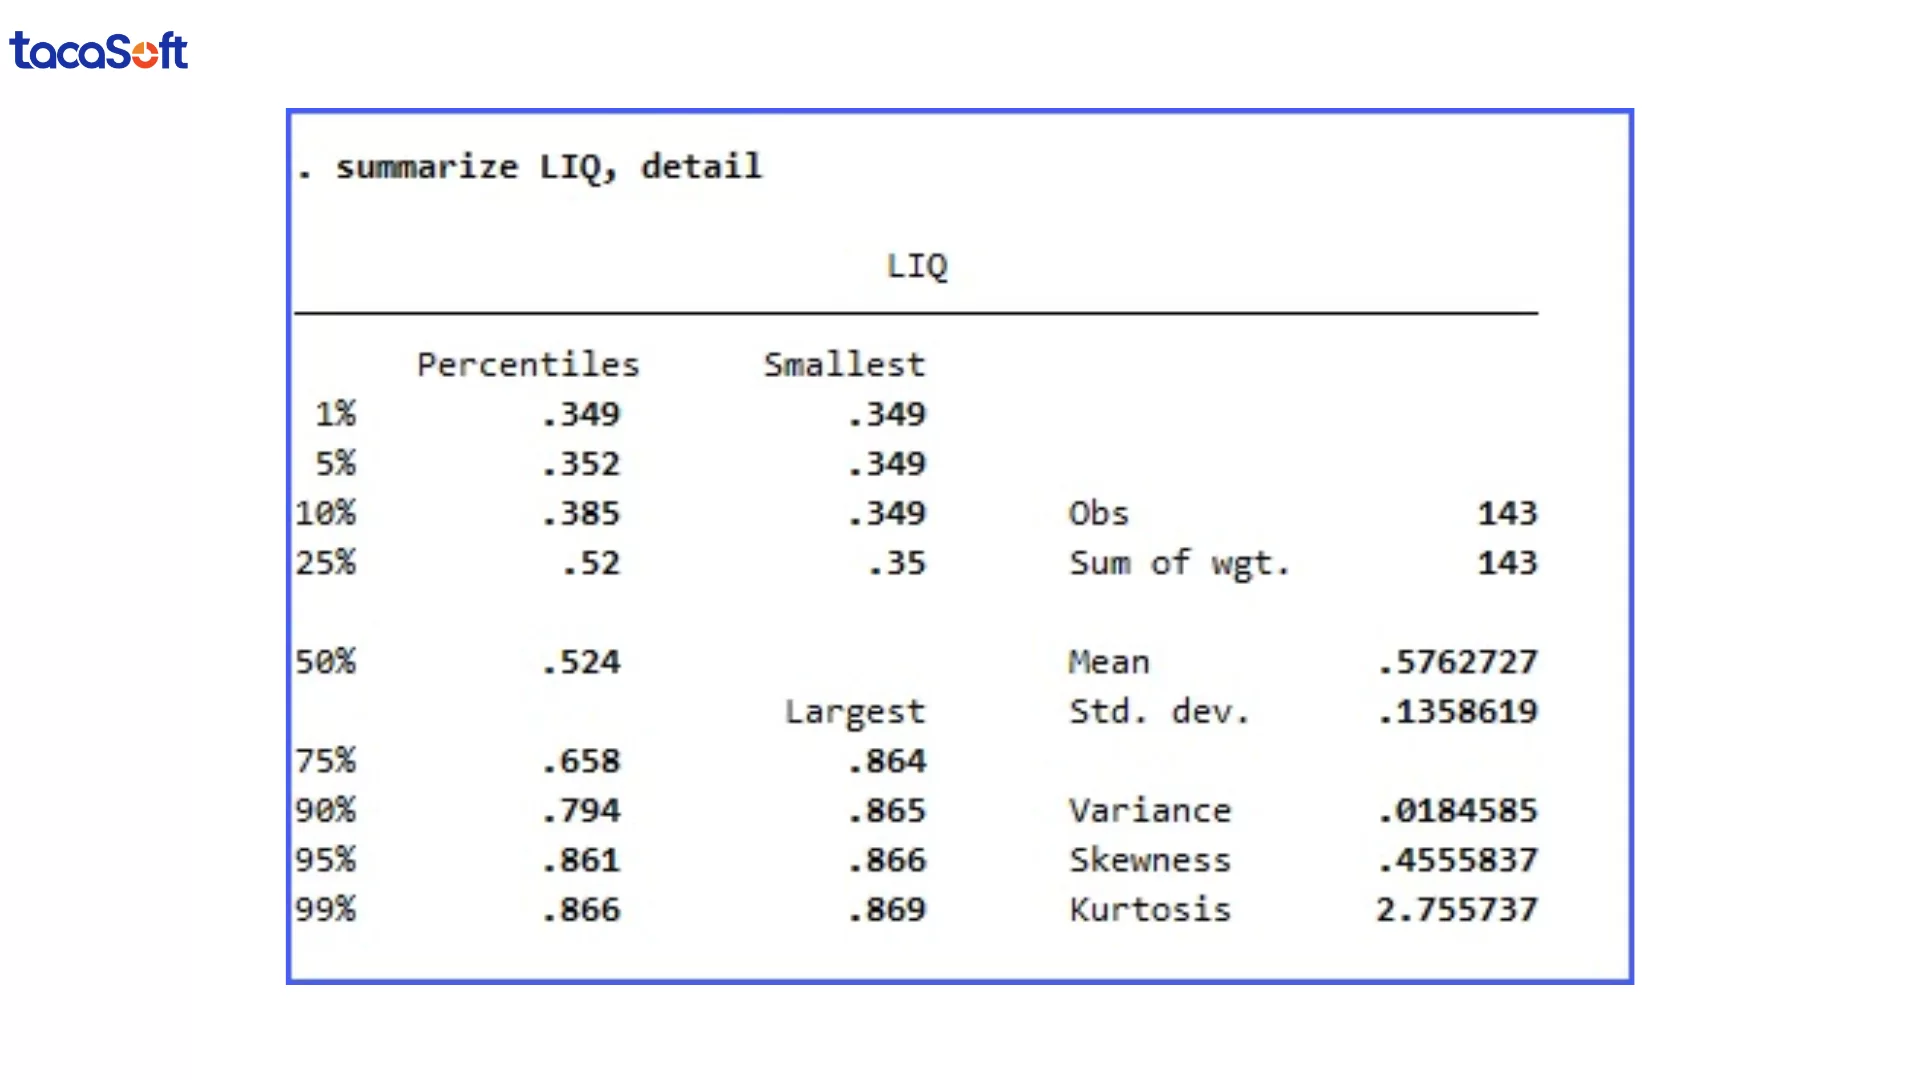This screenshot has width=1920, height=1080.
Task: Select the LIQ variable heading above the table
Action: coord(916,266)
